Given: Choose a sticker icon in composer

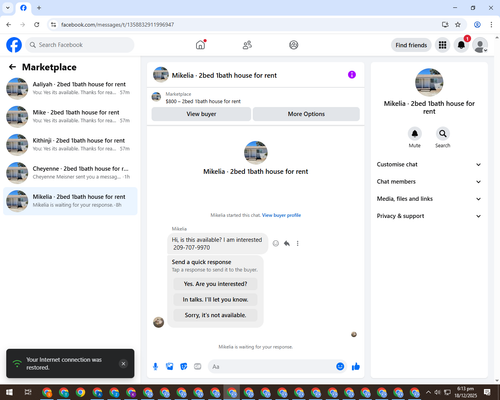Looking at the screenshot, I should tap(184, 367).
